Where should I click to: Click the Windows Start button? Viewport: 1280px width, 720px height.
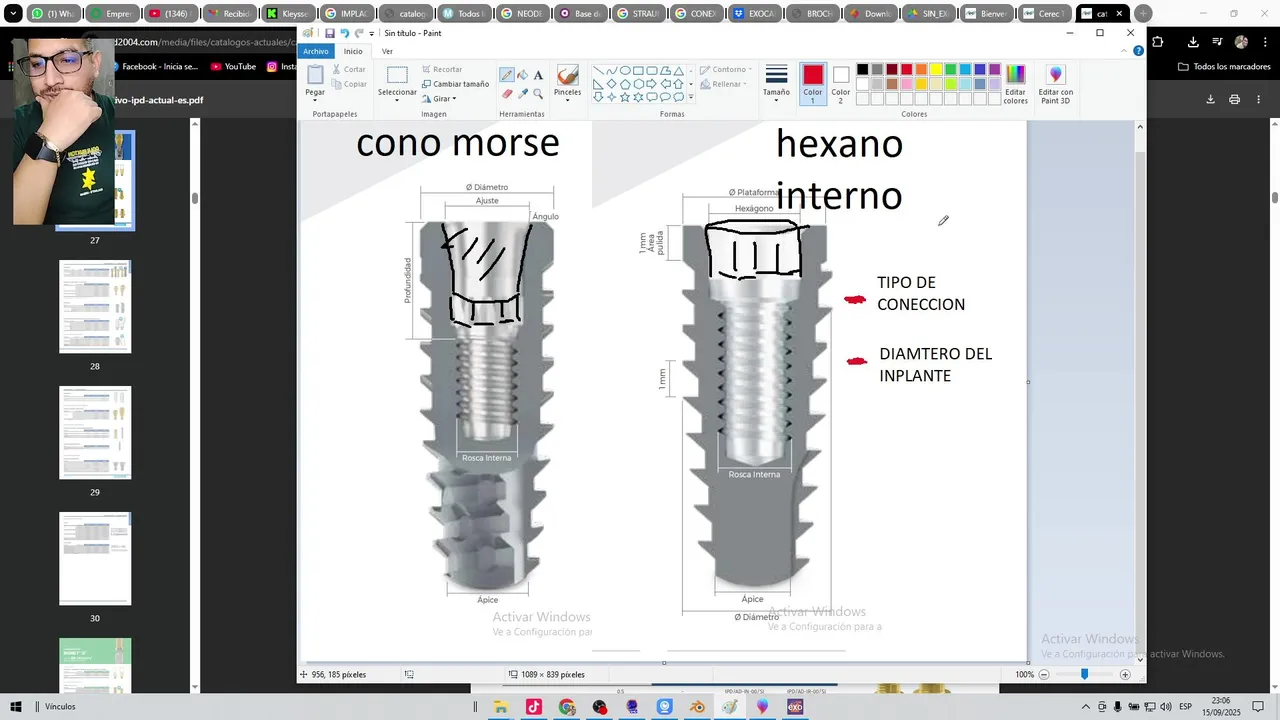16,707
